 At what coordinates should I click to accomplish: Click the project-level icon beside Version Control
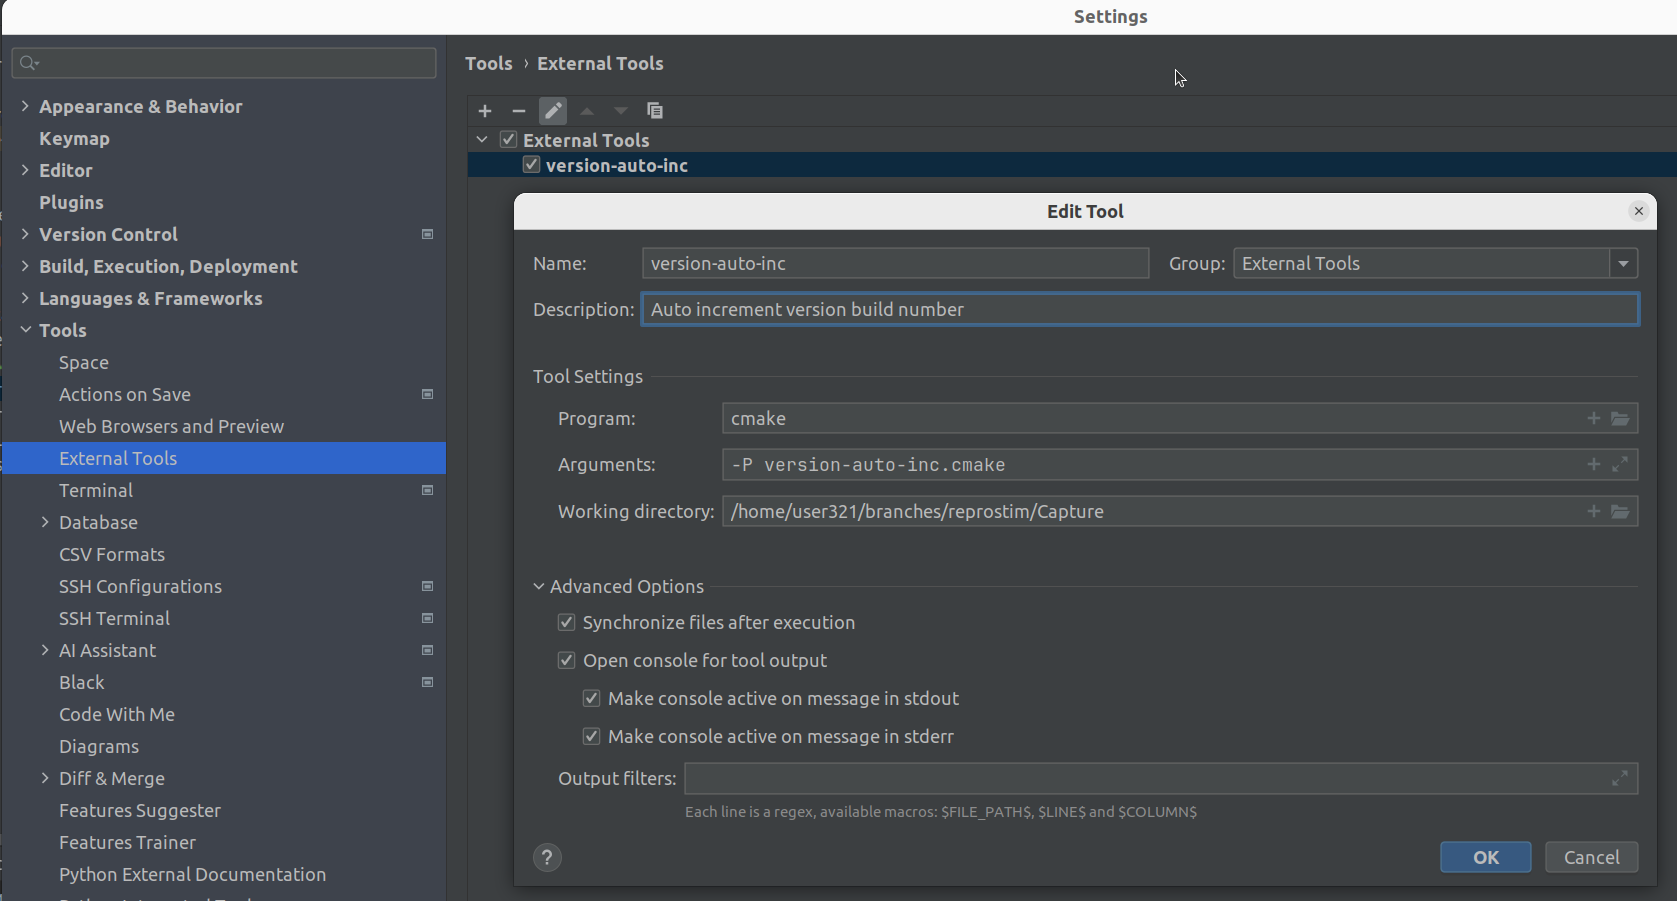(x=427, y=234)
